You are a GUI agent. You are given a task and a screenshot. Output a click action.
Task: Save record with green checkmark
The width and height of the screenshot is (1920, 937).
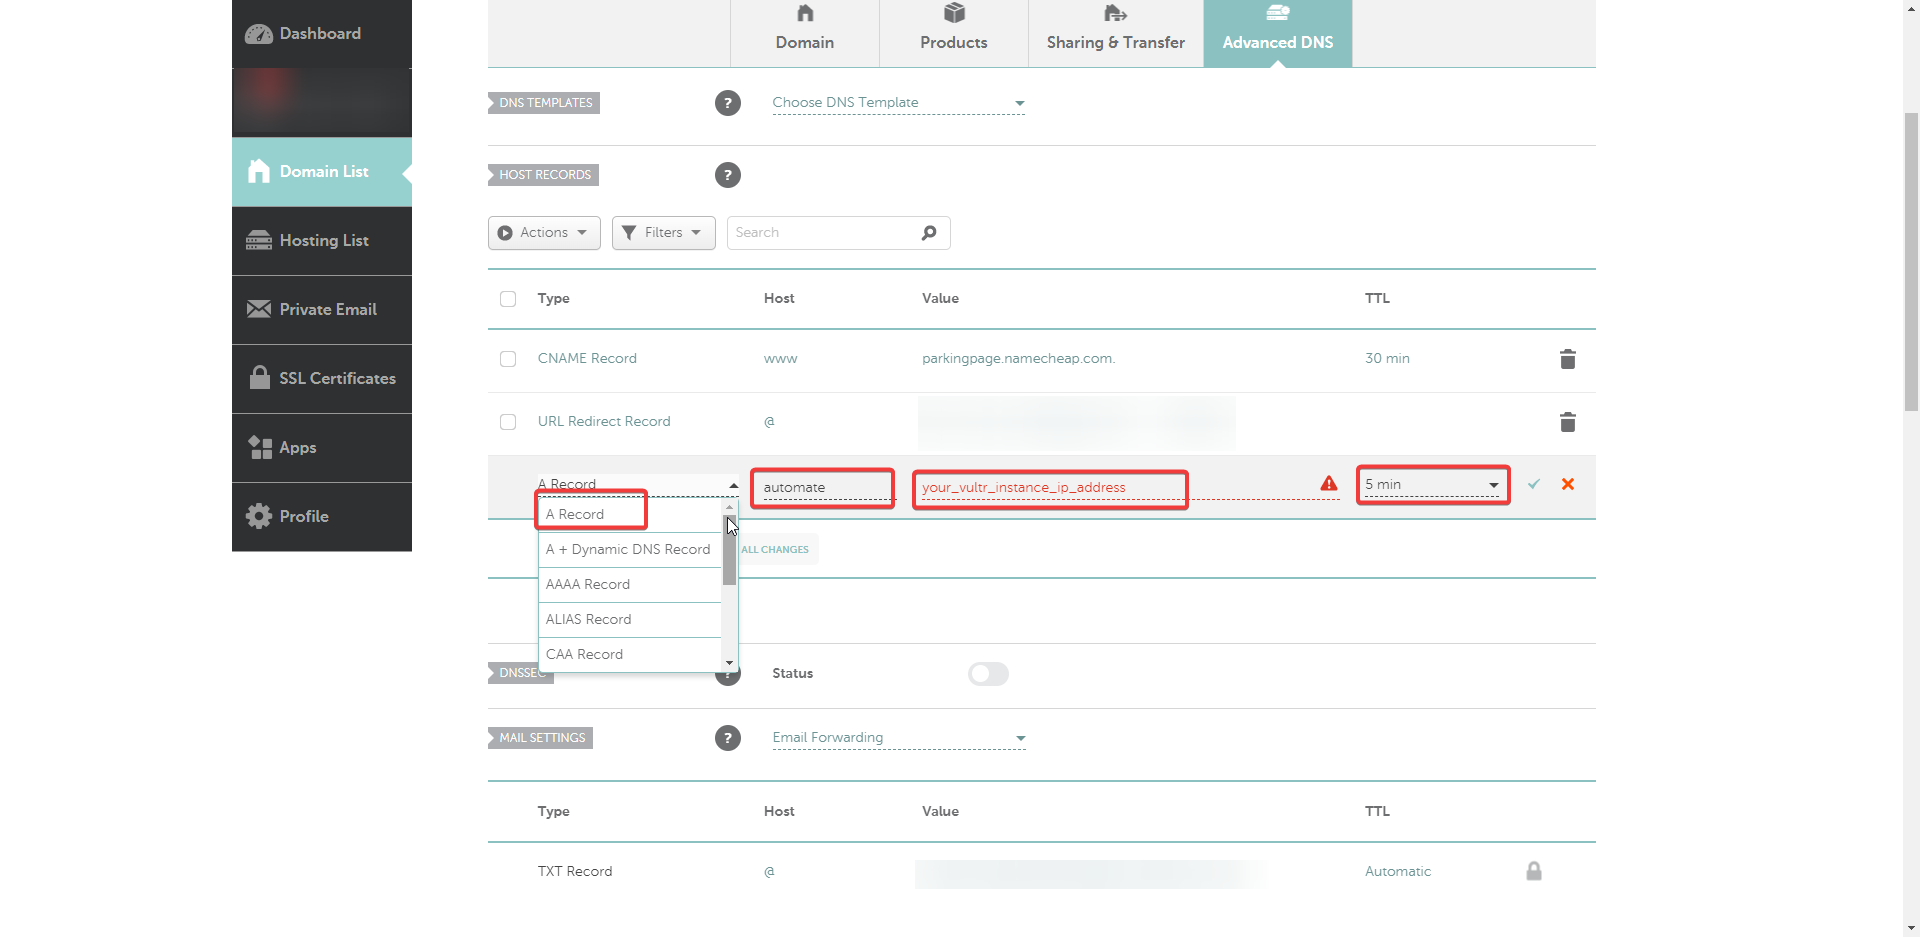click(1534, 484)
